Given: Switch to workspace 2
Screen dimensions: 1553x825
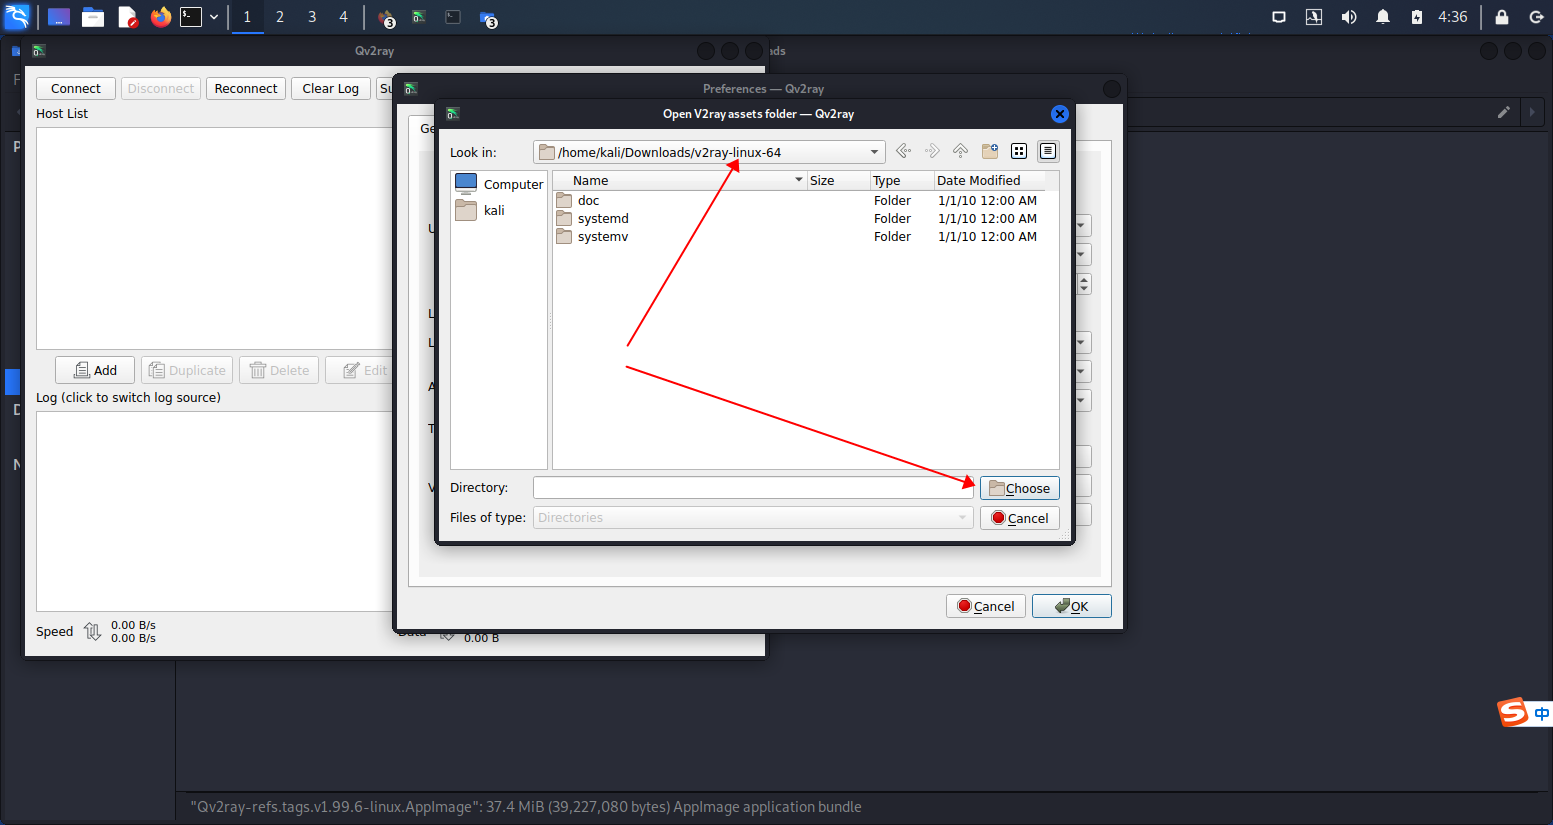Looking at the screenshot, I should (280, 17).
